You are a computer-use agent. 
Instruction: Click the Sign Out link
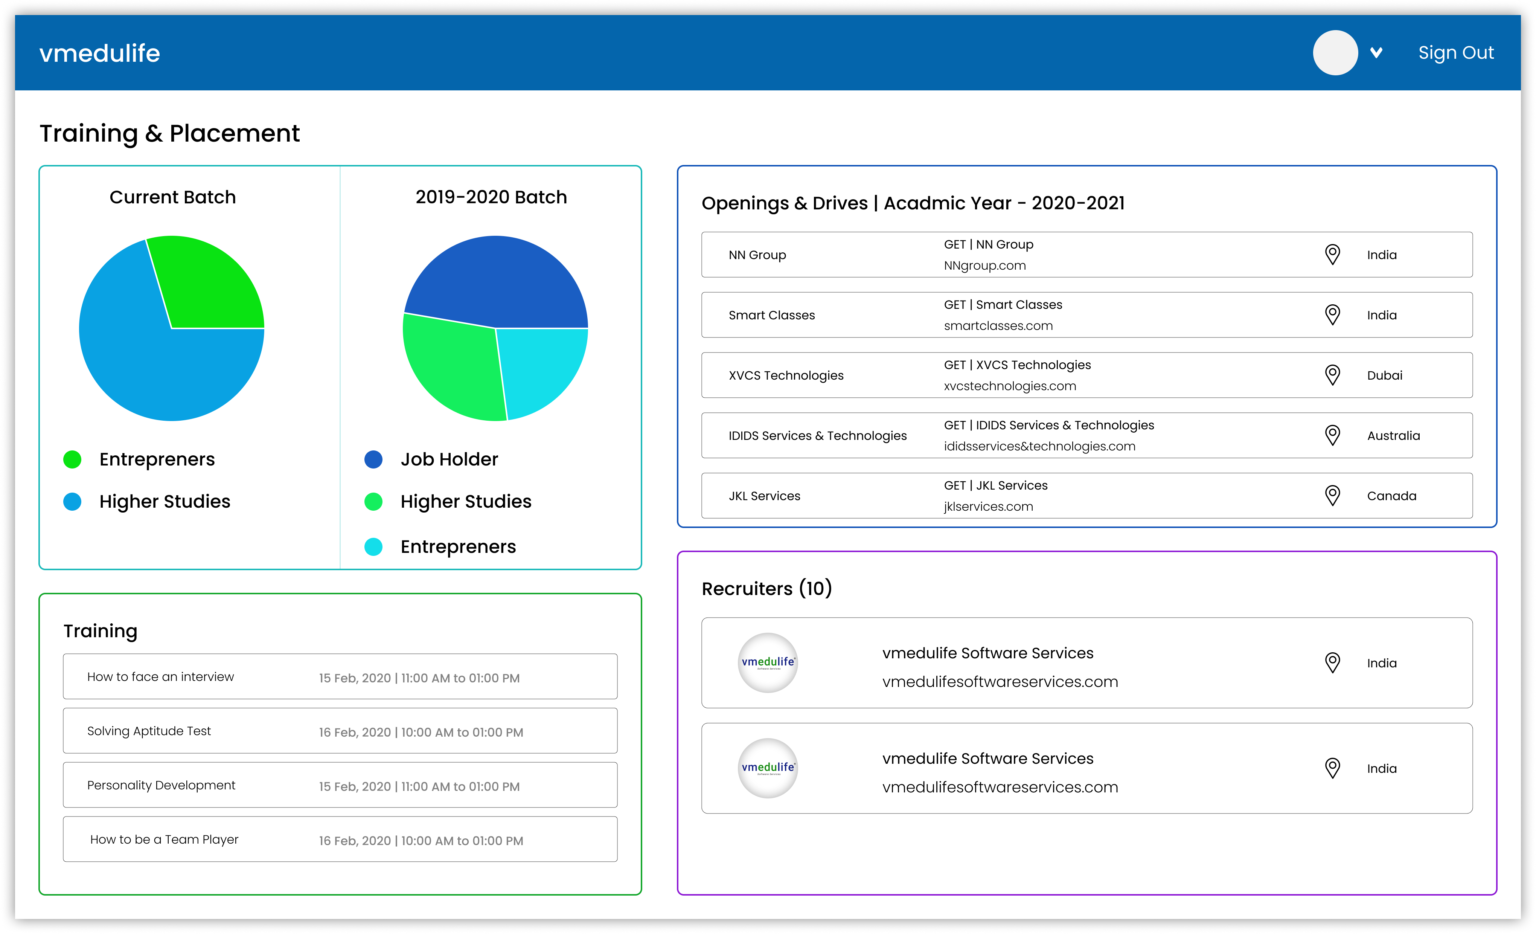(x=1456, y=53)
